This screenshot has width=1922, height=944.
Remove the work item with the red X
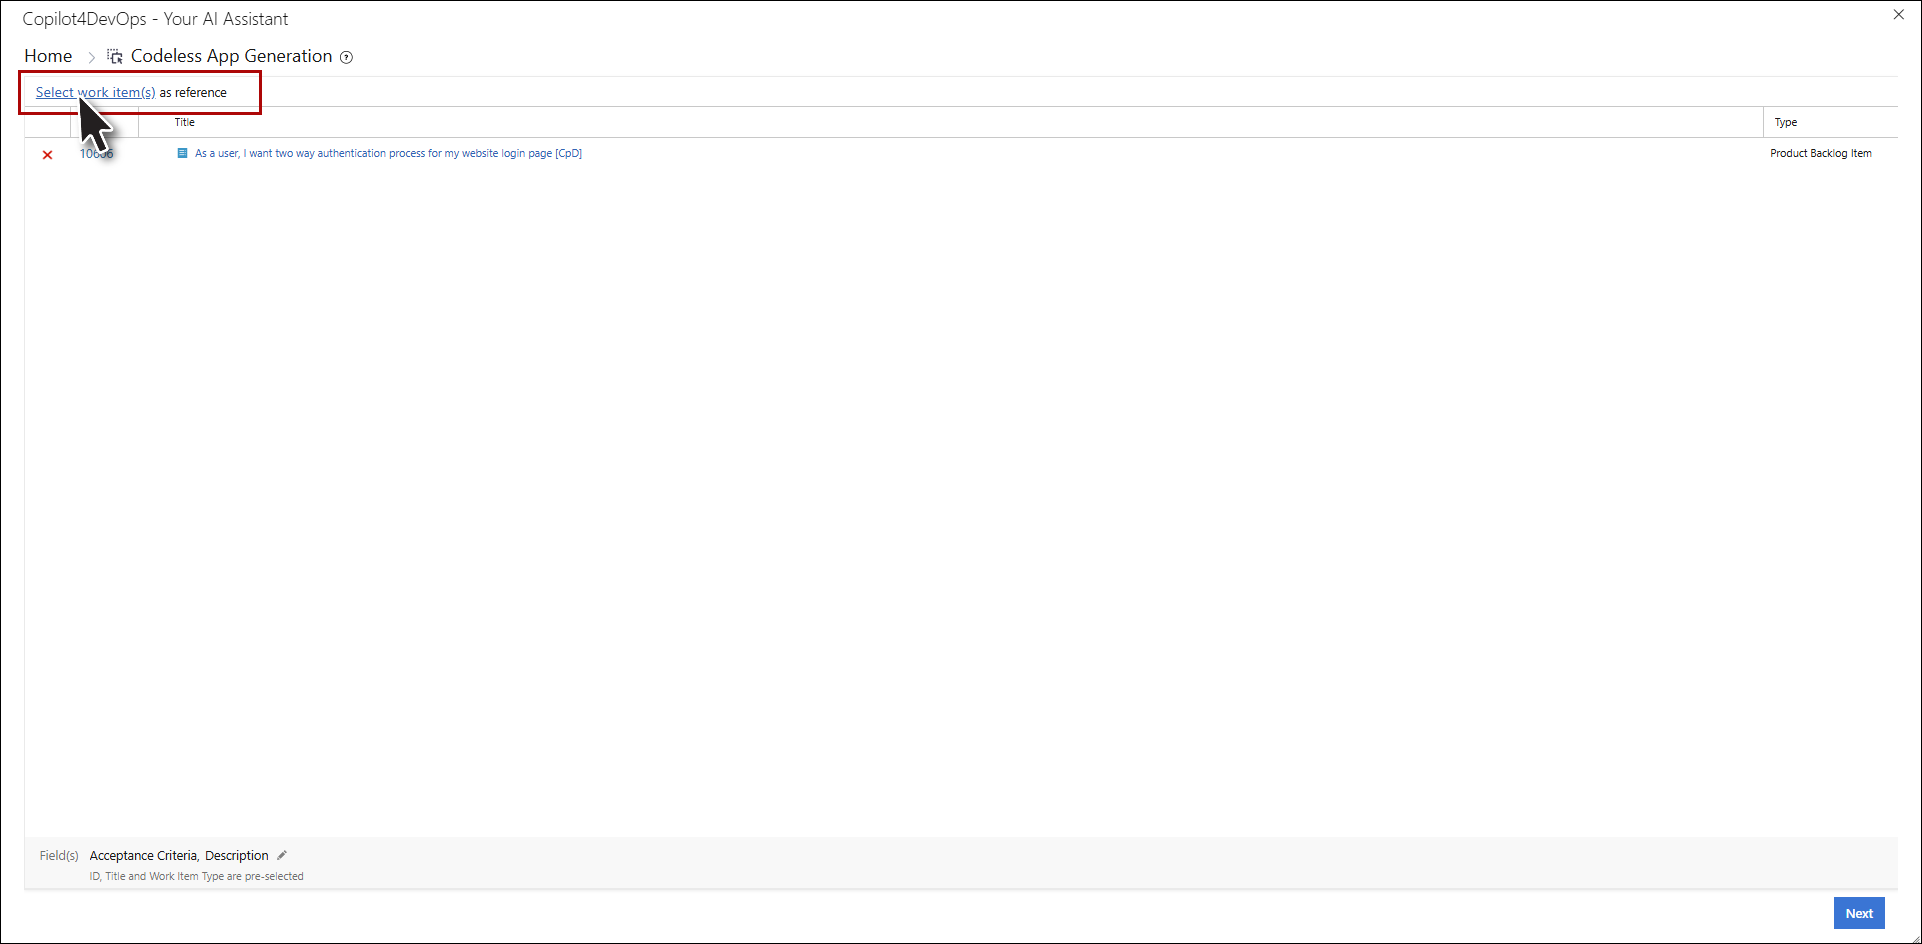[47, 155]
